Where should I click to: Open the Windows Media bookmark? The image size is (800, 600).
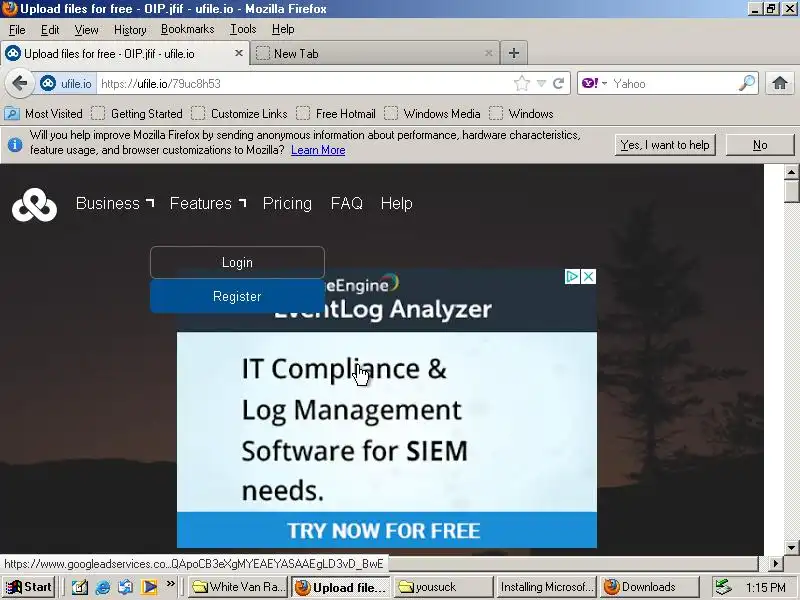(x=433, y=113)
